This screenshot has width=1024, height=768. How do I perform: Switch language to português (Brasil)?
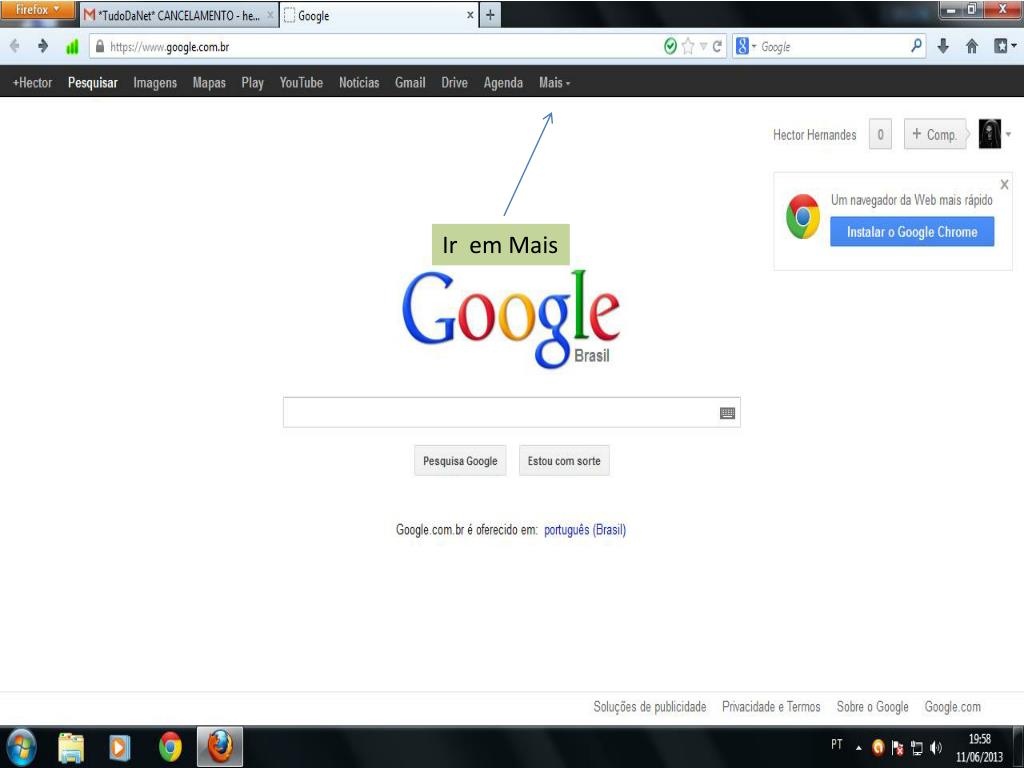click(x=585, y=530)
